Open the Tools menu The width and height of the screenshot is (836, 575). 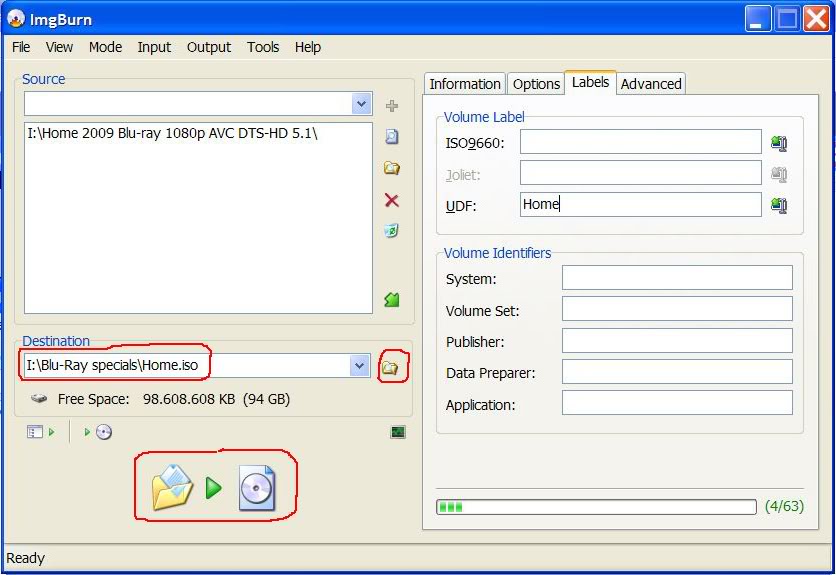pos(263,47)
